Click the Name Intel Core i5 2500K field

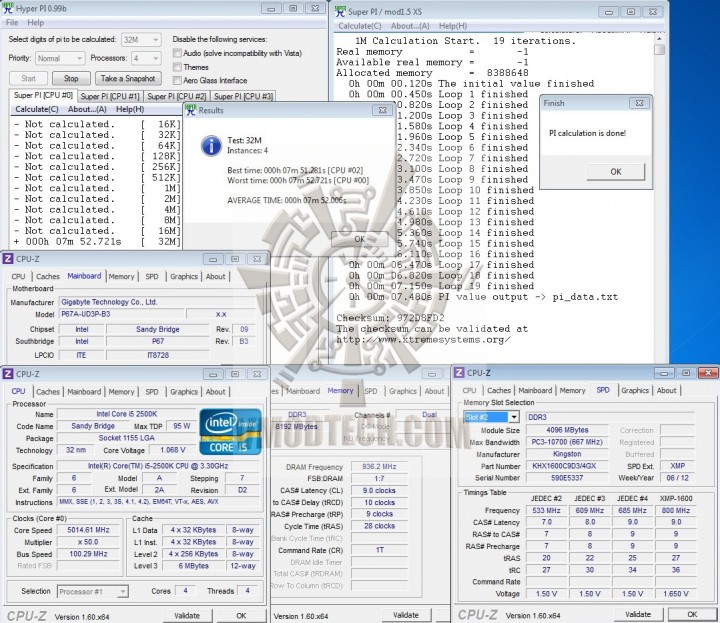(x=127, y=414)
